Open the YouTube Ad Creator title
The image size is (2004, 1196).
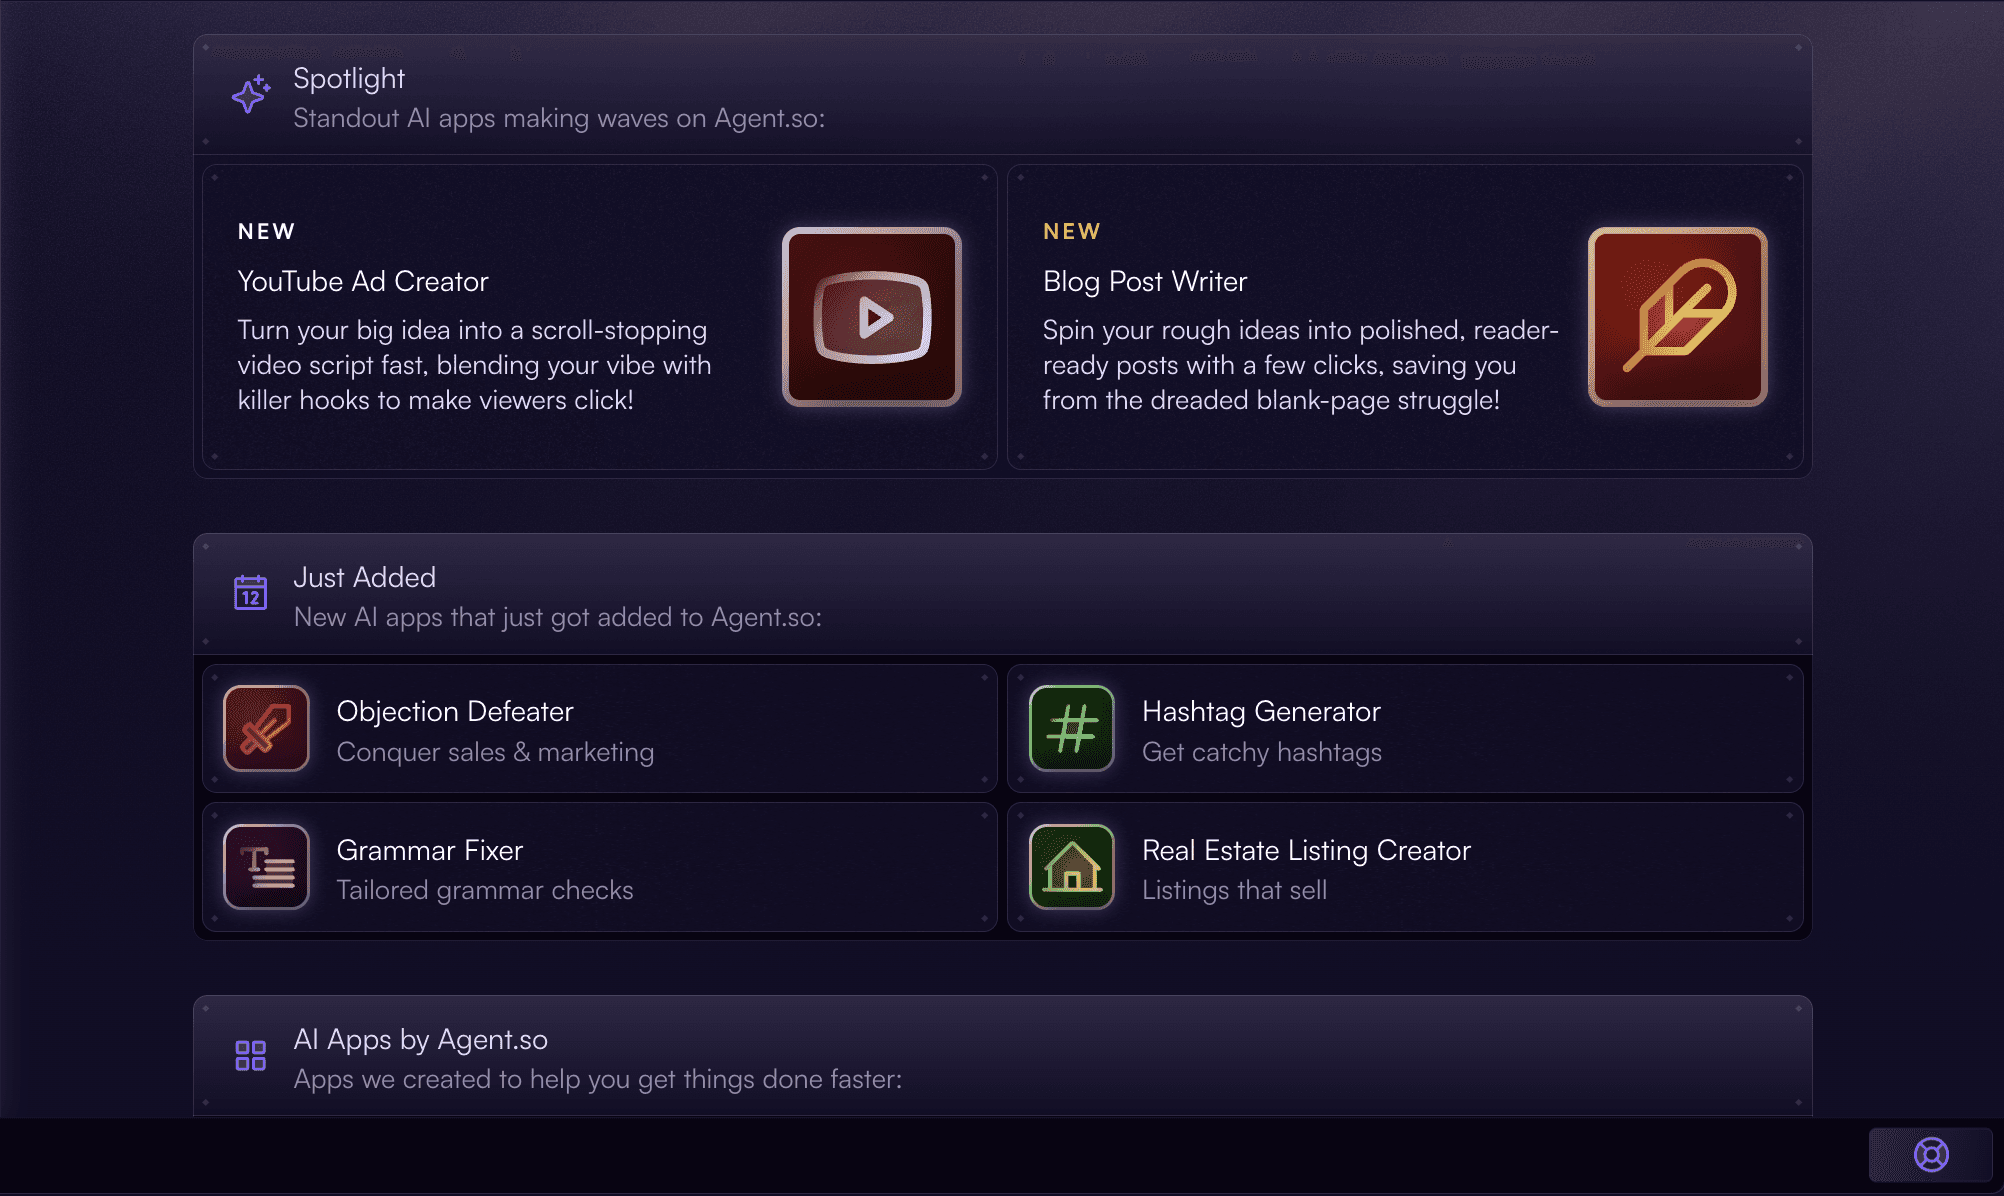tap(363, 282)
